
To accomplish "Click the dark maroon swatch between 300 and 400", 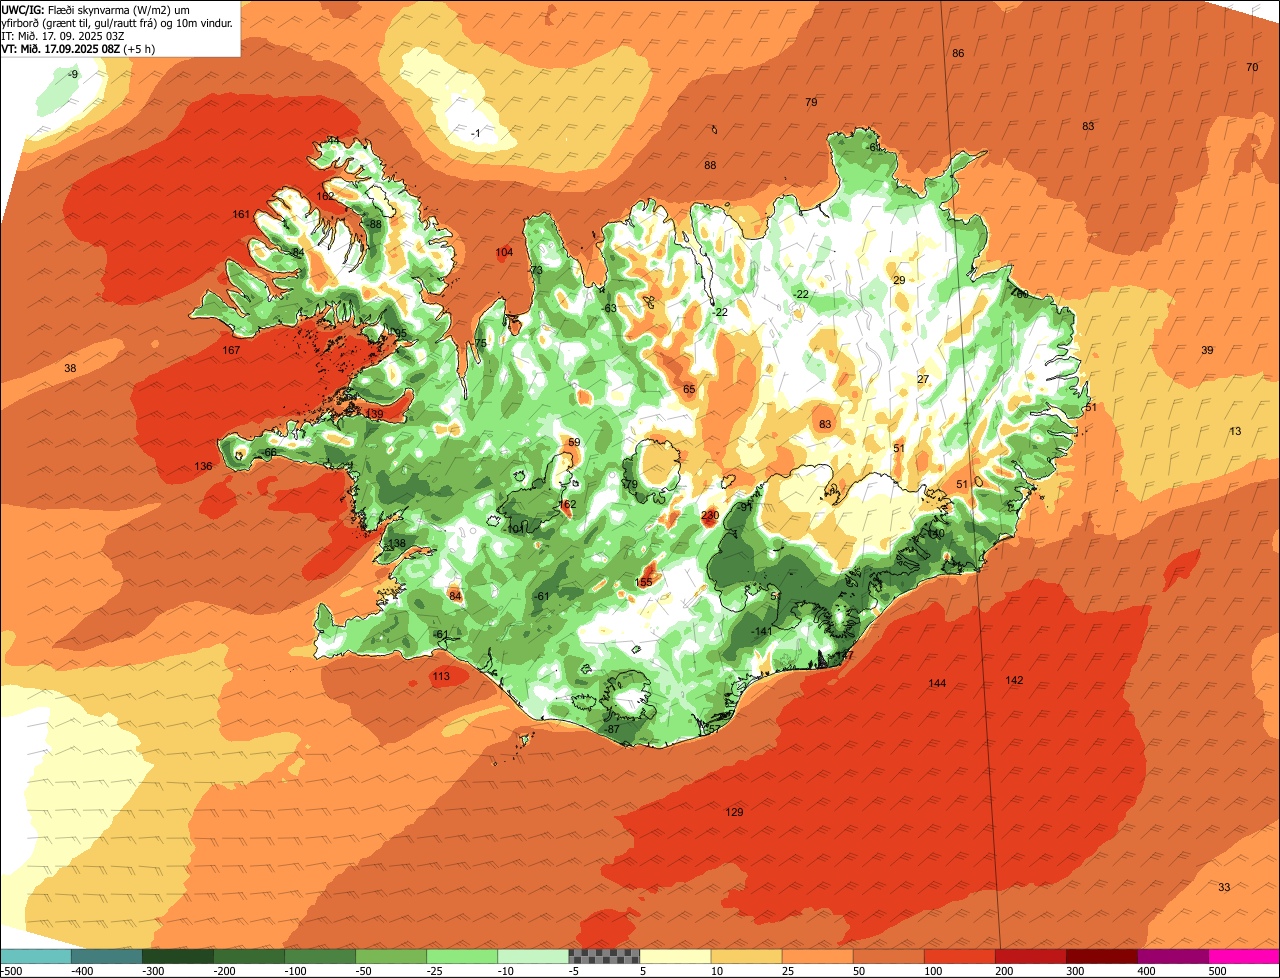I will pyautogui.click(x=1101, y=956).
